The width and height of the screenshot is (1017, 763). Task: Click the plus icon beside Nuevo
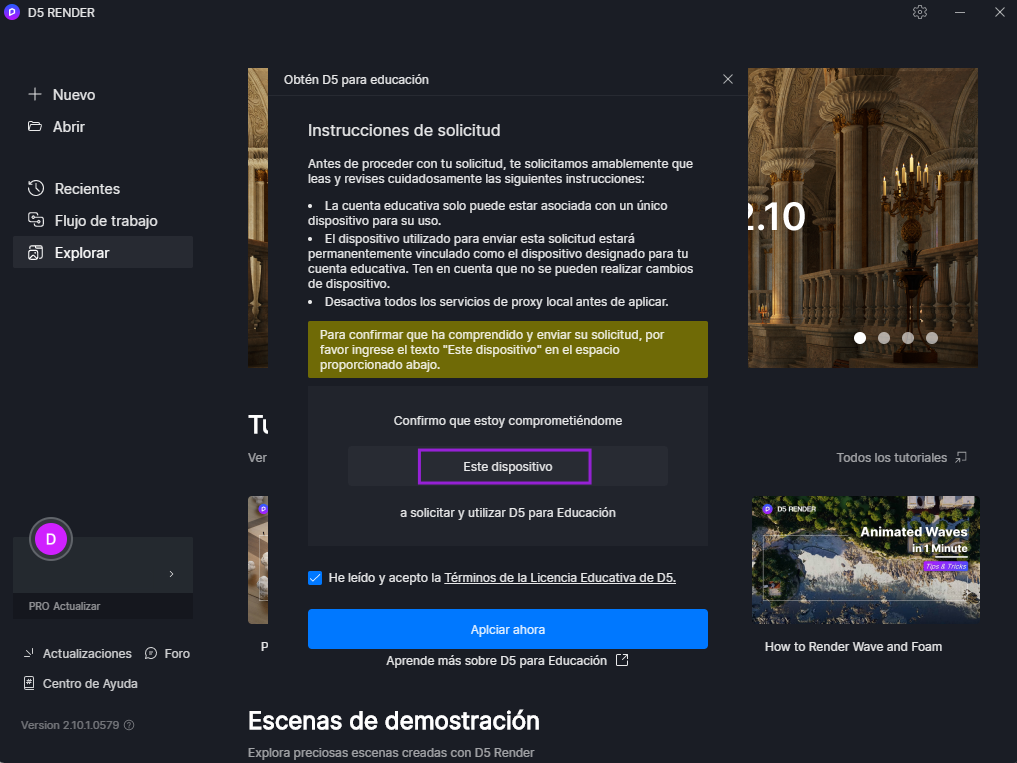click(x=35, y=95)
